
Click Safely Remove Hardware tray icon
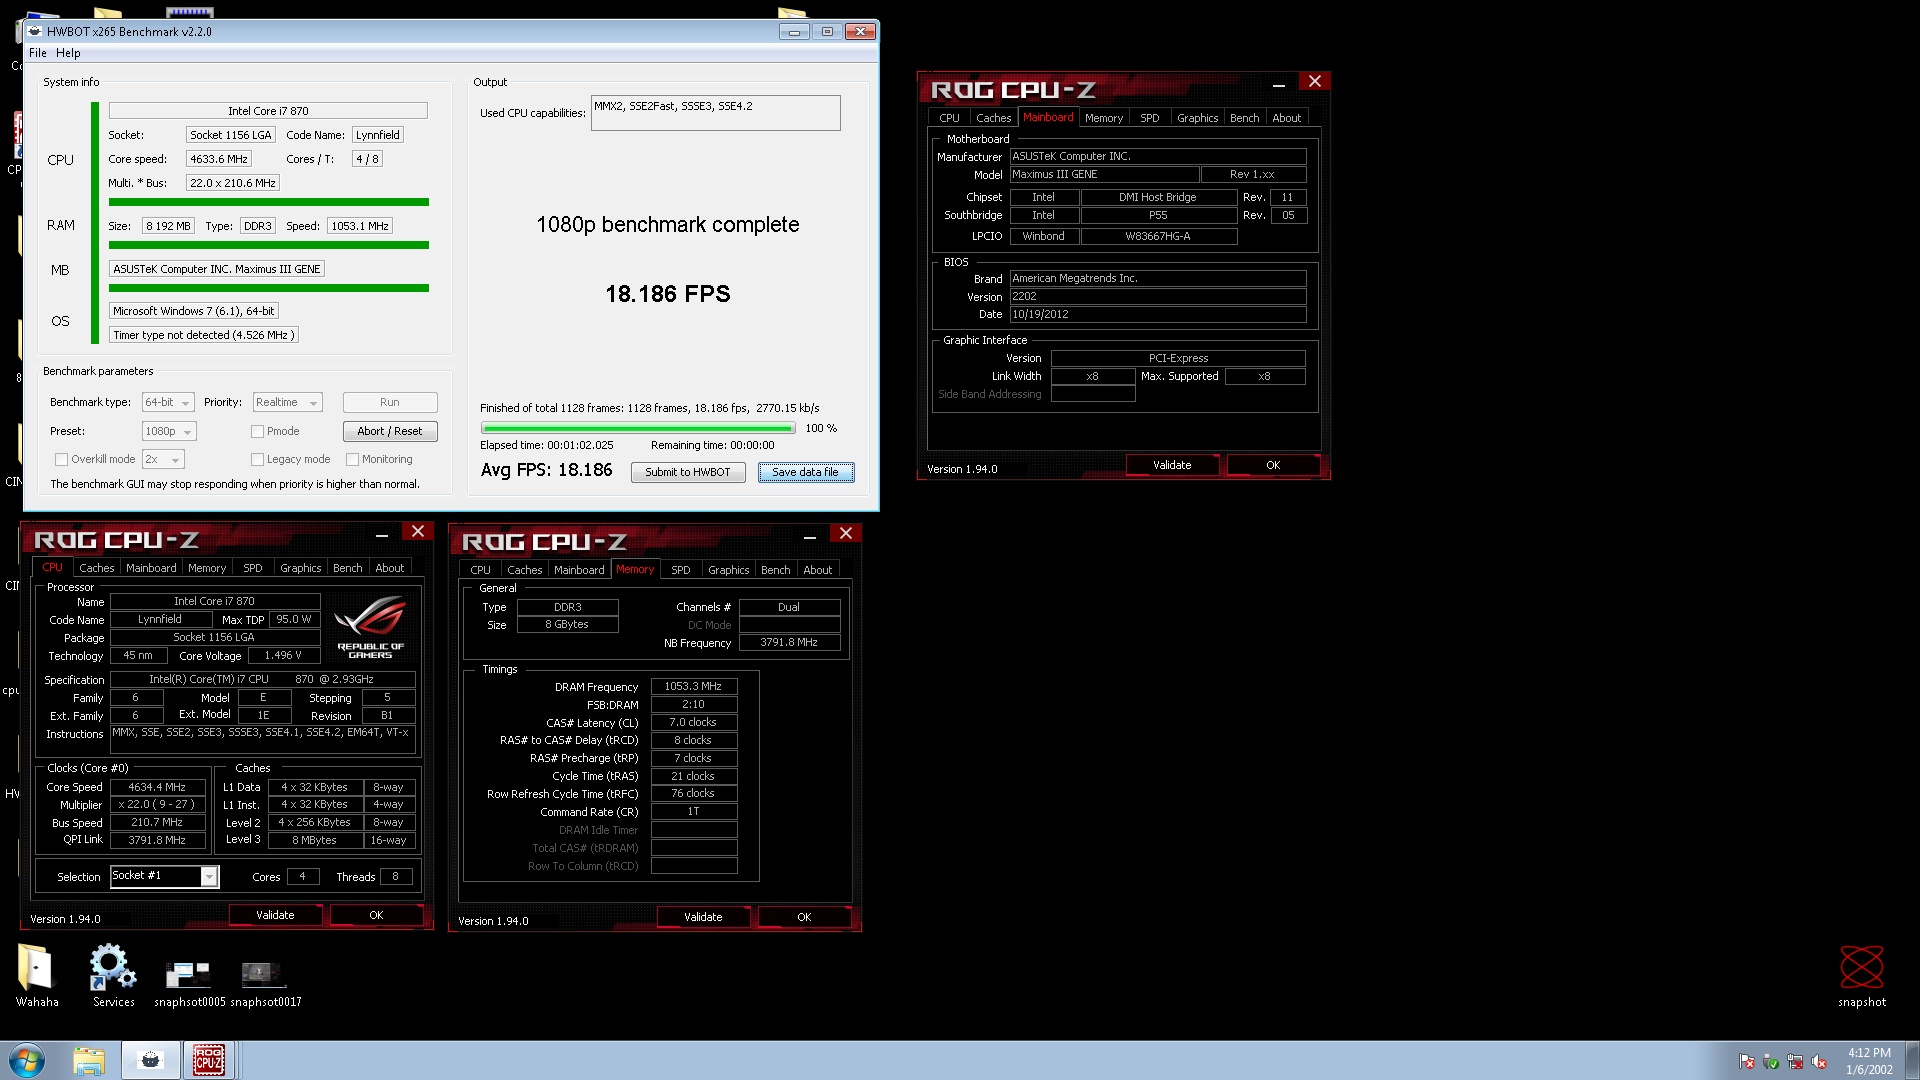(1771, 1062)
